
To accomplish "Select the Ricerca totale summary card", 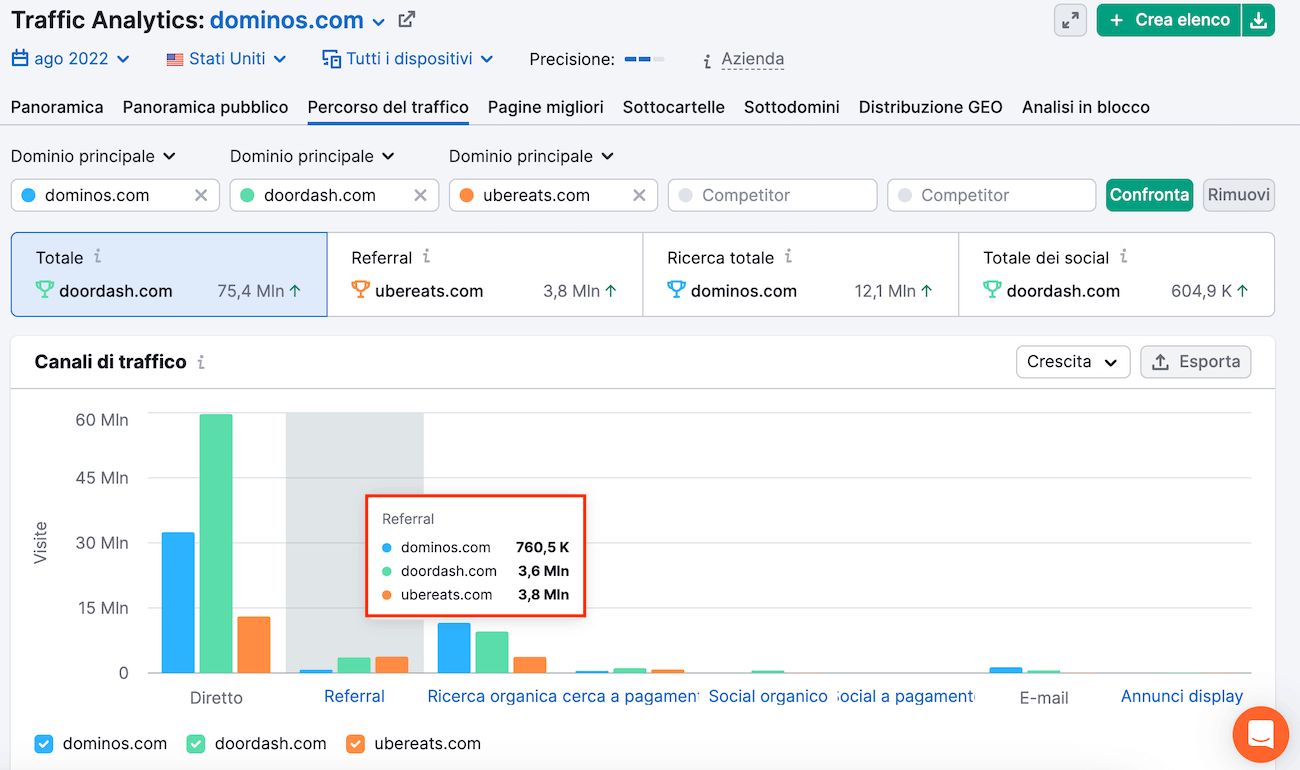I will click(x=801, y=275).
